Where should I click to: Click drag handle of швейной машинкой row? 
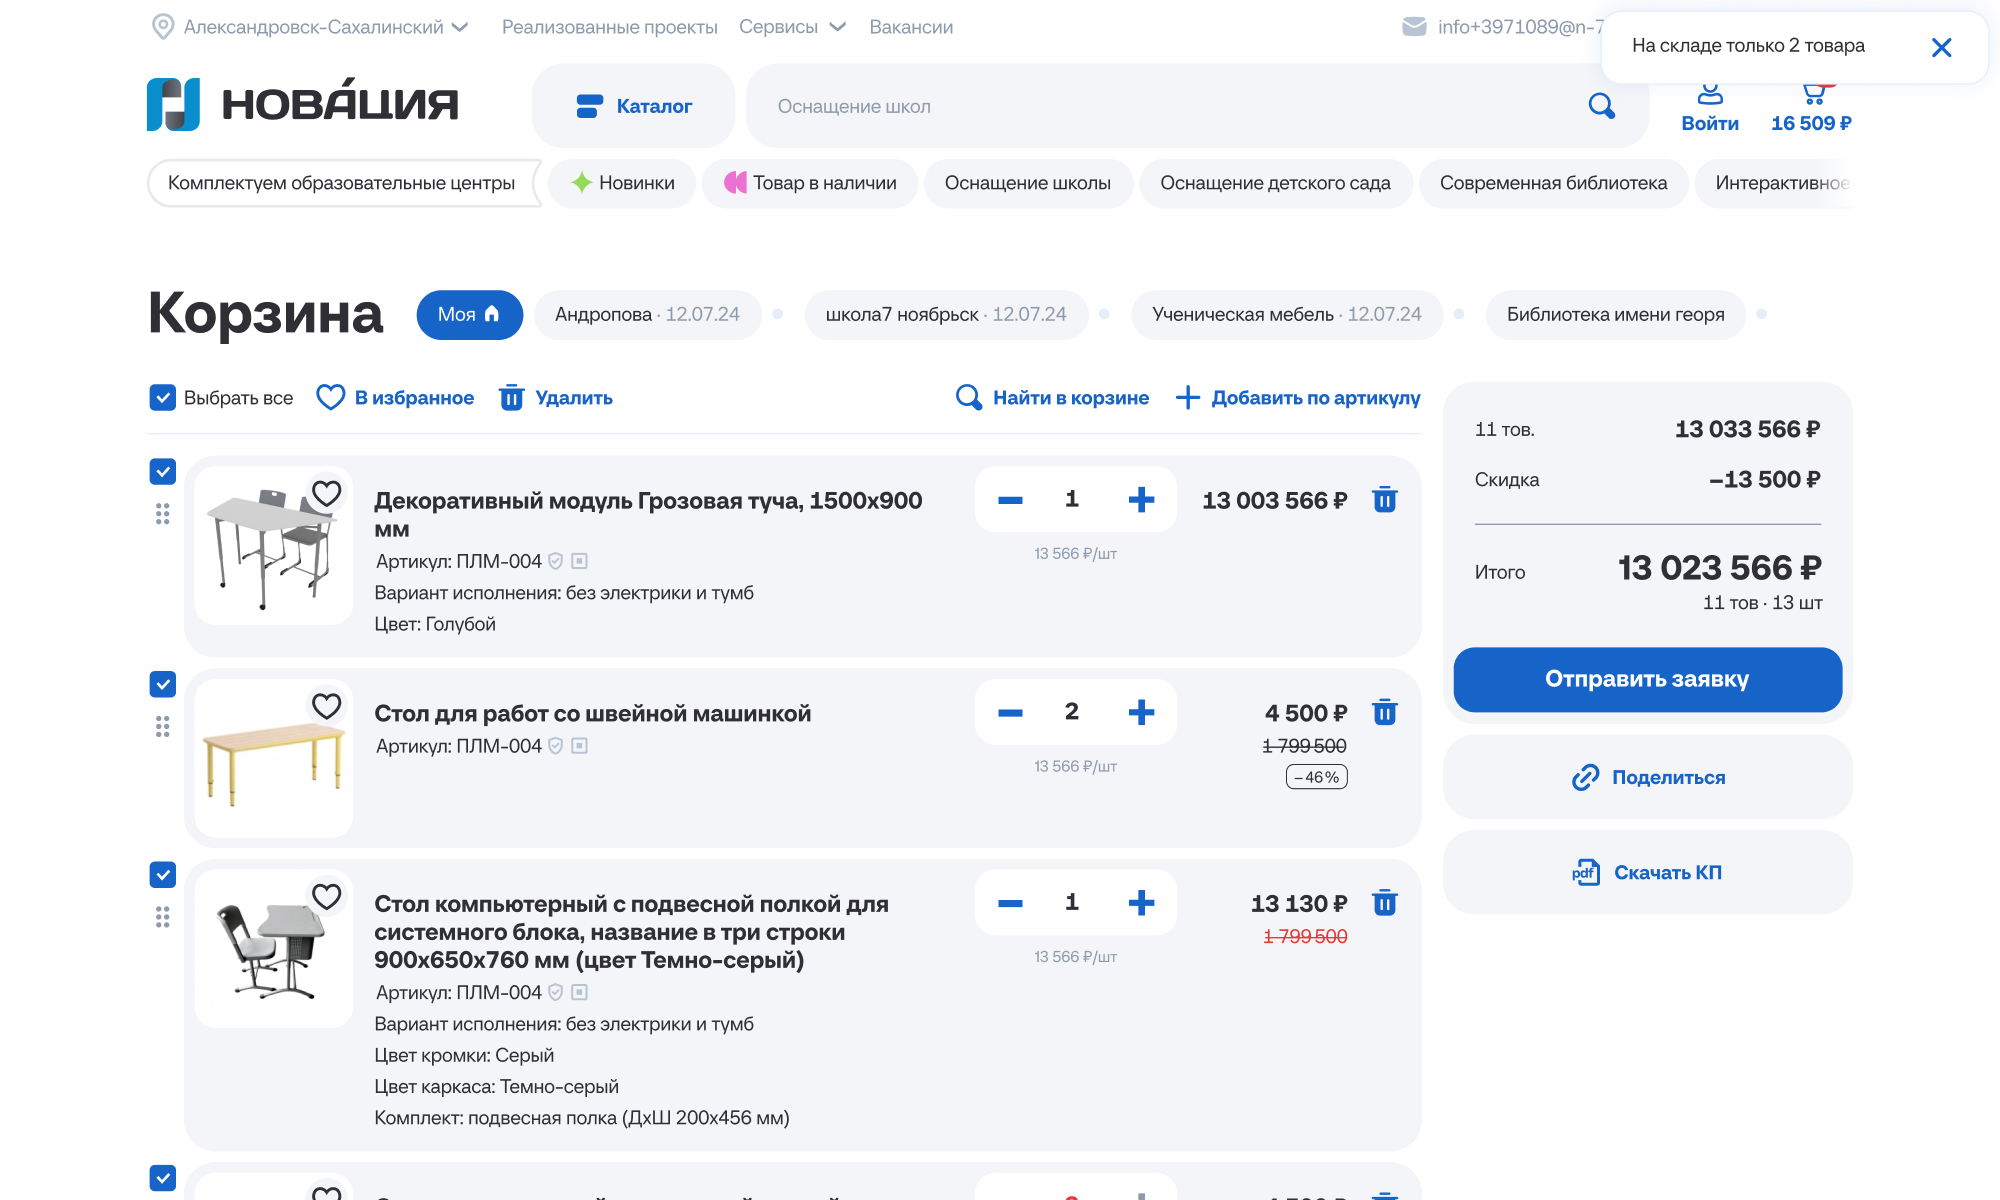tap(162, 727)
